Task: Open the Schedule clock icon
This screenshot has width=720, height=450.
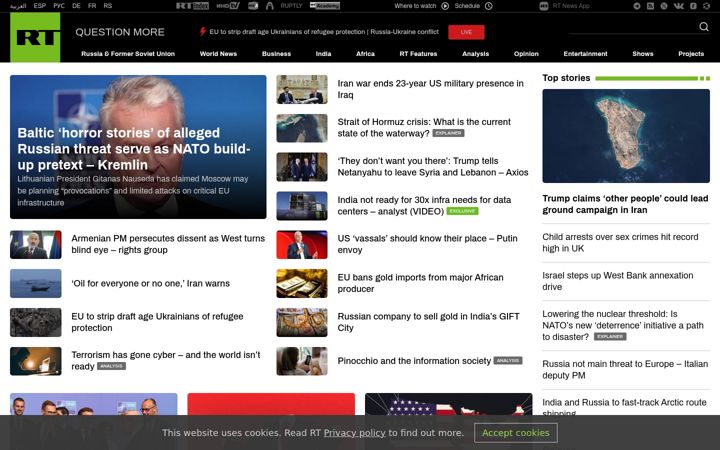Action: click(x=489, y=6)
